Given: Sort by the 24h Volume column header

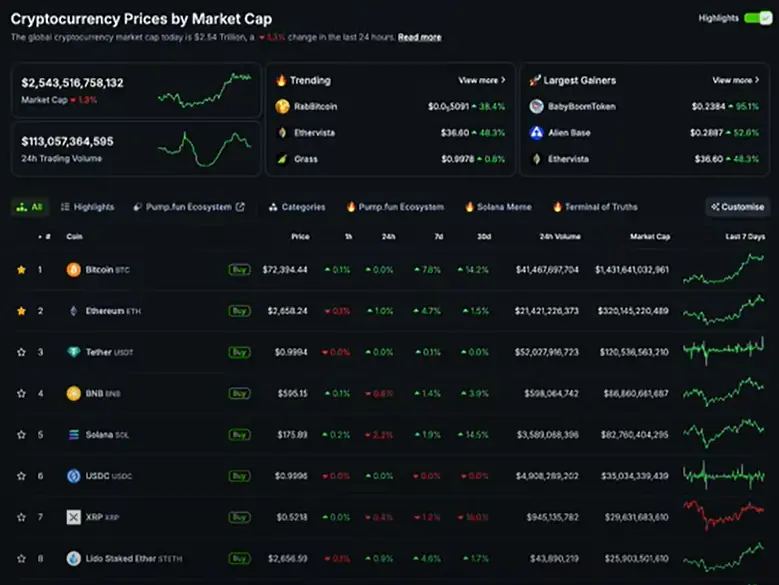Looking at the screenshot, I should [x=560, y=236].
